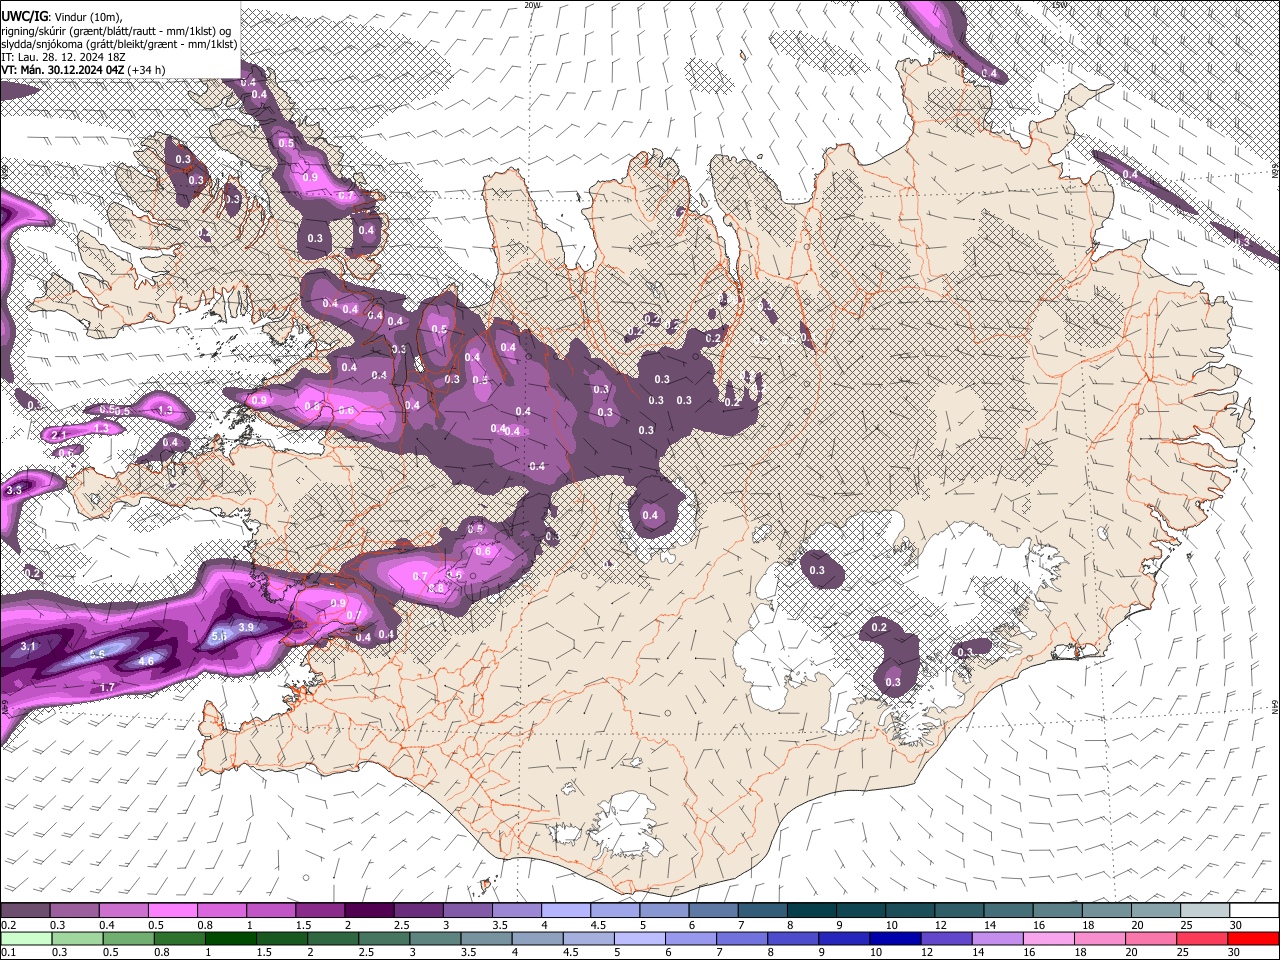This screenshot has height=960, width=1280.
Task: Pick the red rain-row swatch above 30
Action: pyautogui.click(x=1255, y=938)
